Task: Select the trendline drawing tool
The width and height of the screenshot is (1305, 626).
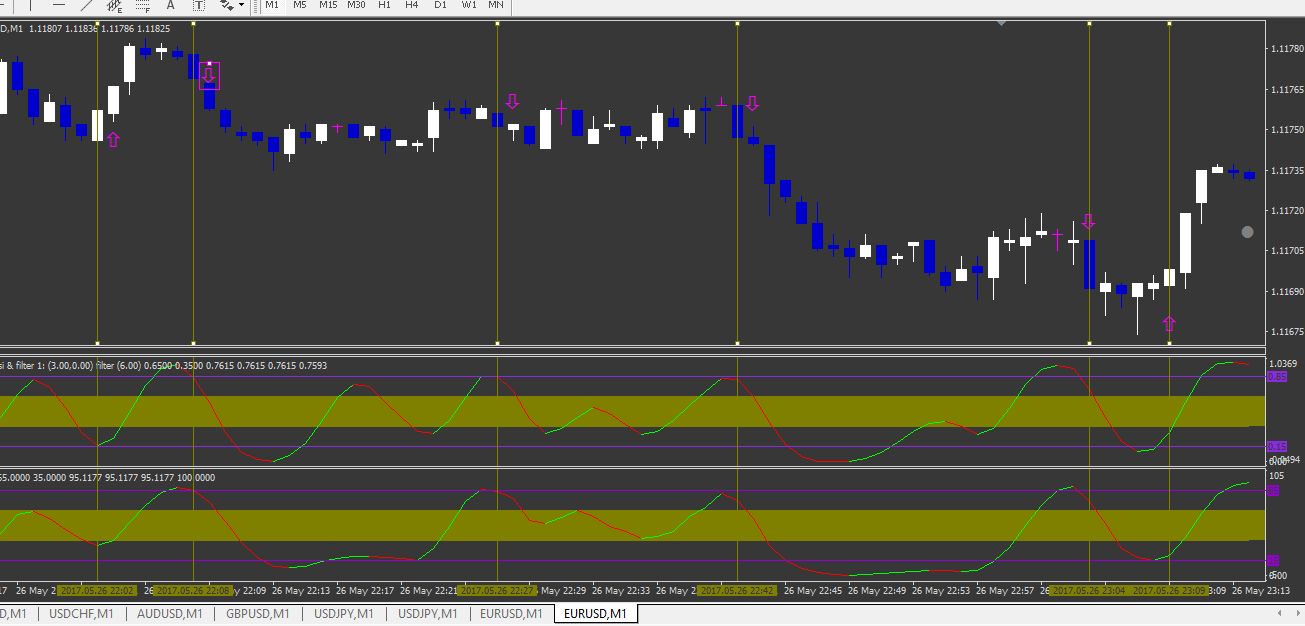Action: [x=86, y=5]
